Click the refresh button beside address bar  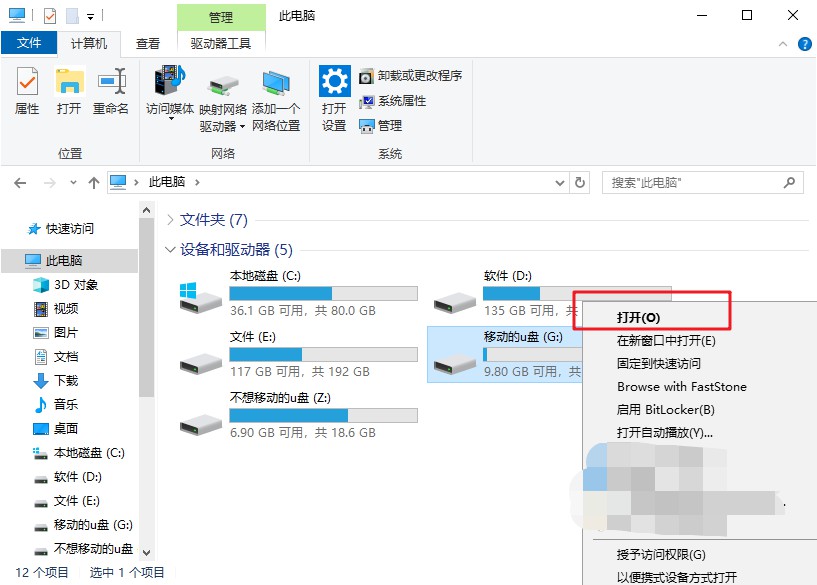tap(581, 183)
